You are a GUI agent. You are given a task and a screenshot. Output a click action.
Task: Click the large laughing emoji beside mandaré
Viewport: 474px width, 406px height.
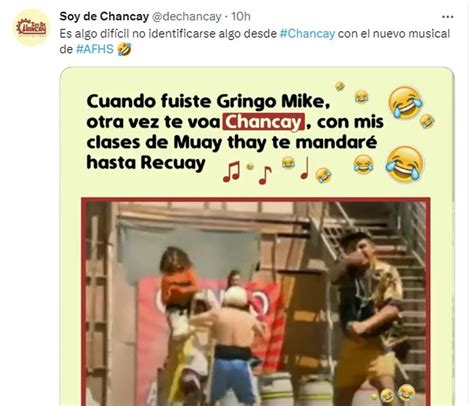tap(404, 164)
